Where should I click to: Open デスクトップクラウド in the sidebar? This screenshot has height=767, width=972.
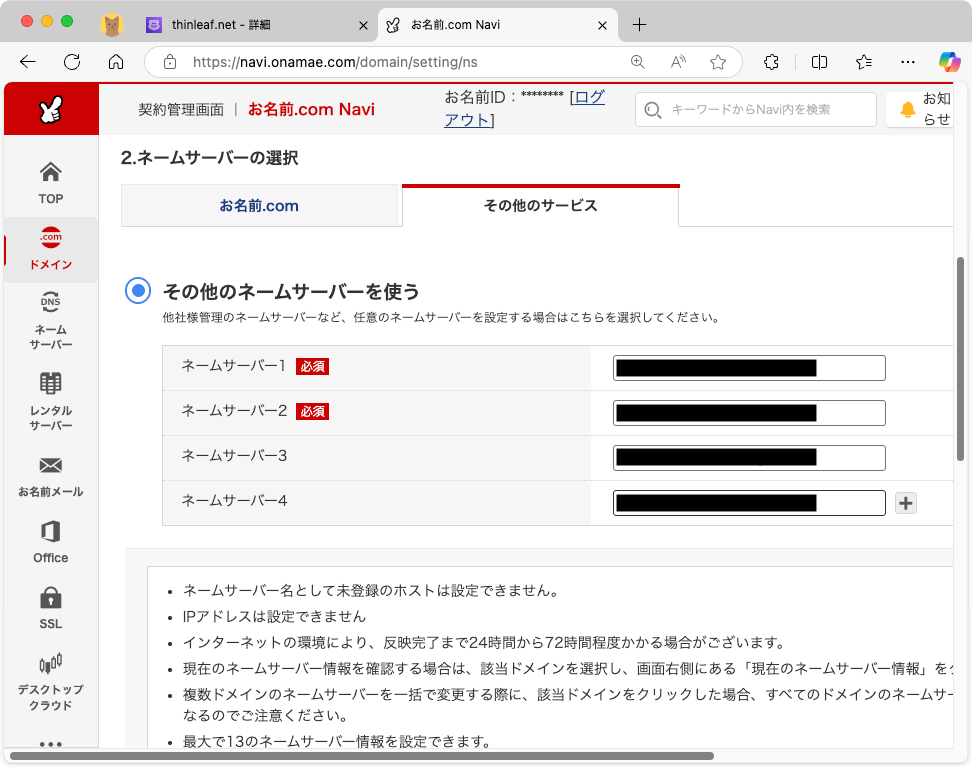tap(51, 682)
